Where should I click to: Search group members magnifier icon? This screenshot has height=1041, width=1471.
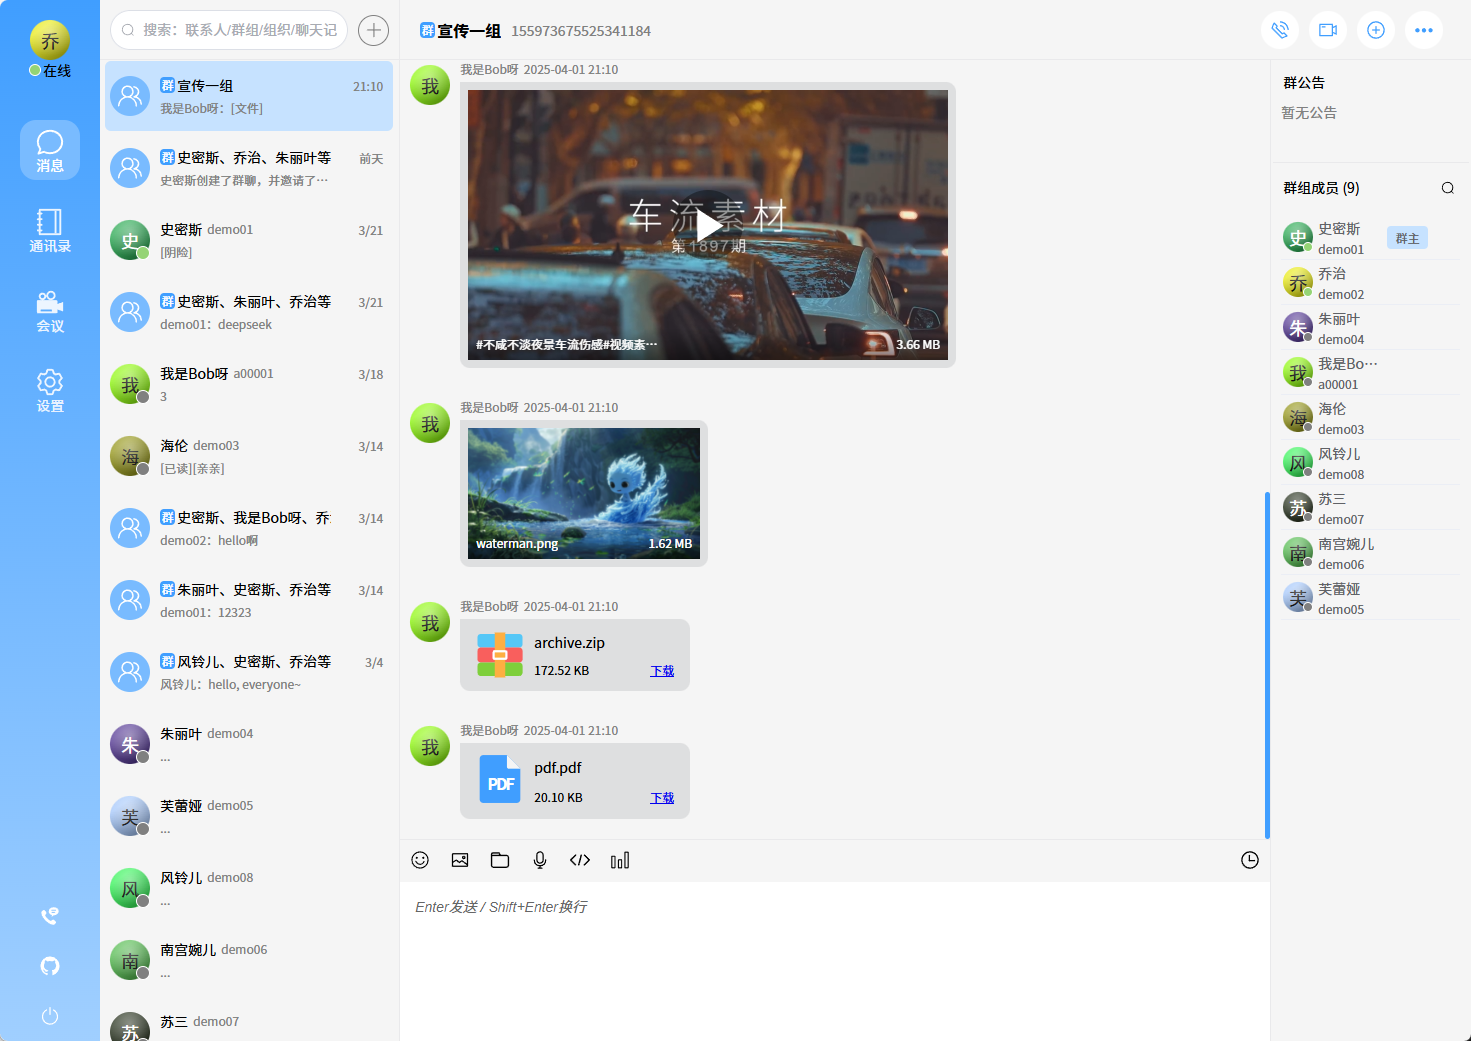point(1447,188)
